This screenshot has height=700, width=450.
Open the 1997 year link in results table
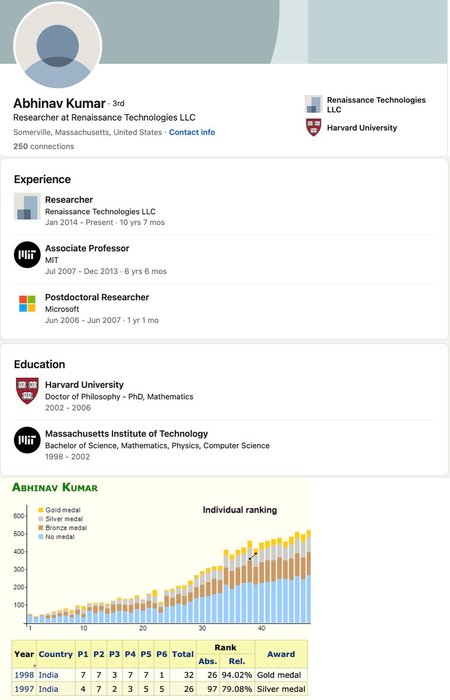point(24,689)
